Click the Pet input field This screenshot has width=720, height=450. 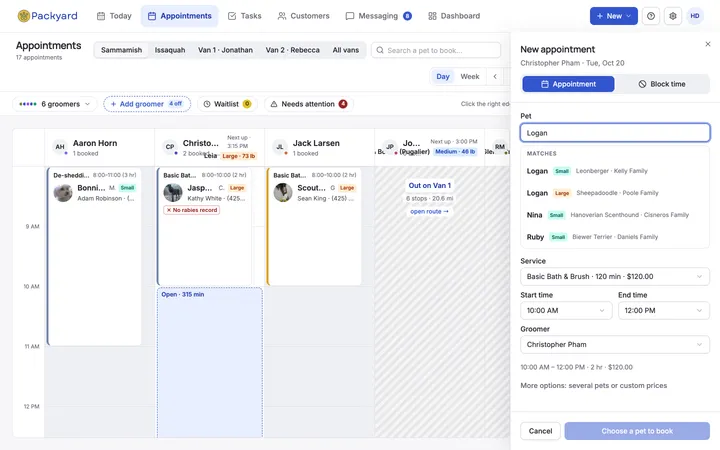[x=615, y=133]
